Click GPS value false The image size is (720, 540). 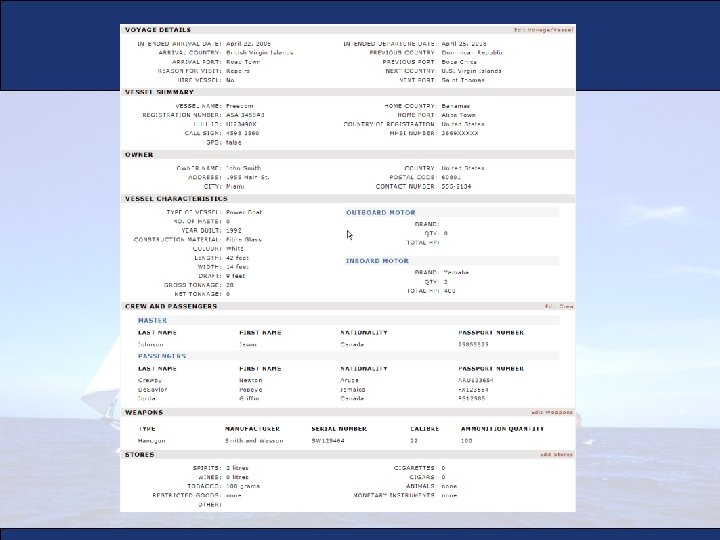(233, 142)
